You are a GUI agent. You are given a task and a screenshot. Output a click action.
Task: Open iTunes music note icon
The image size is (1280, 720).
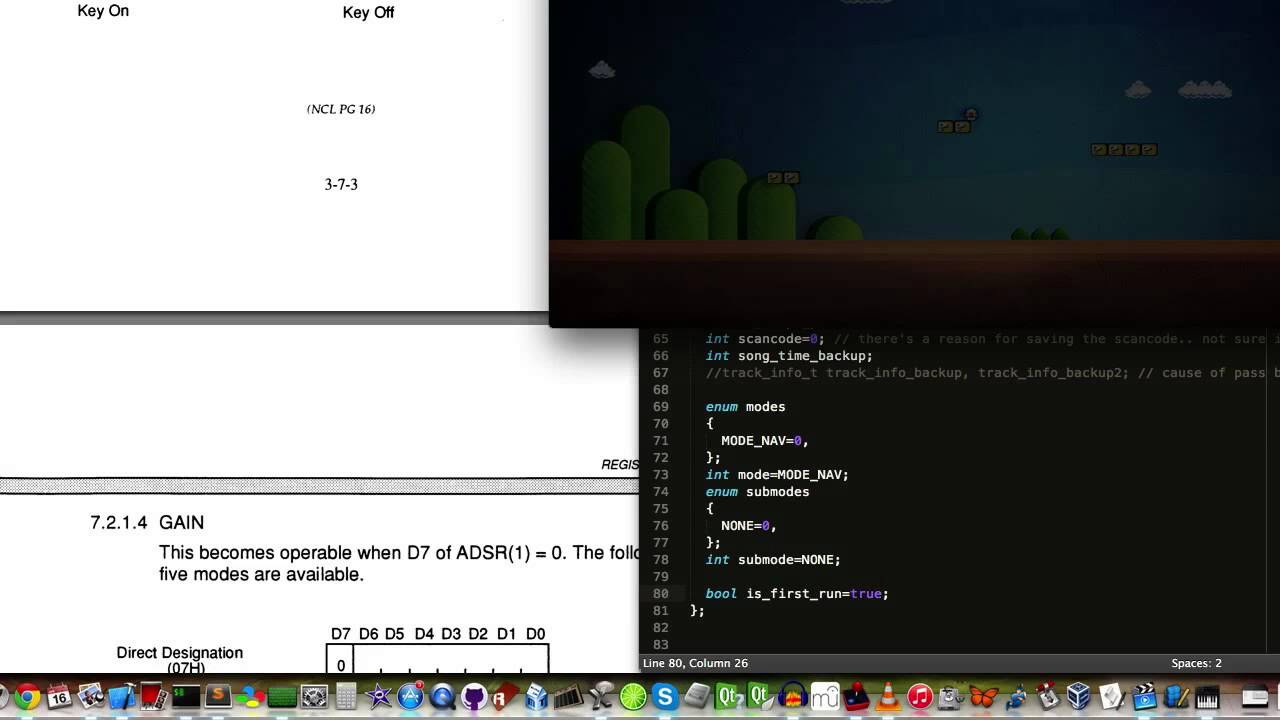point(920,696)
